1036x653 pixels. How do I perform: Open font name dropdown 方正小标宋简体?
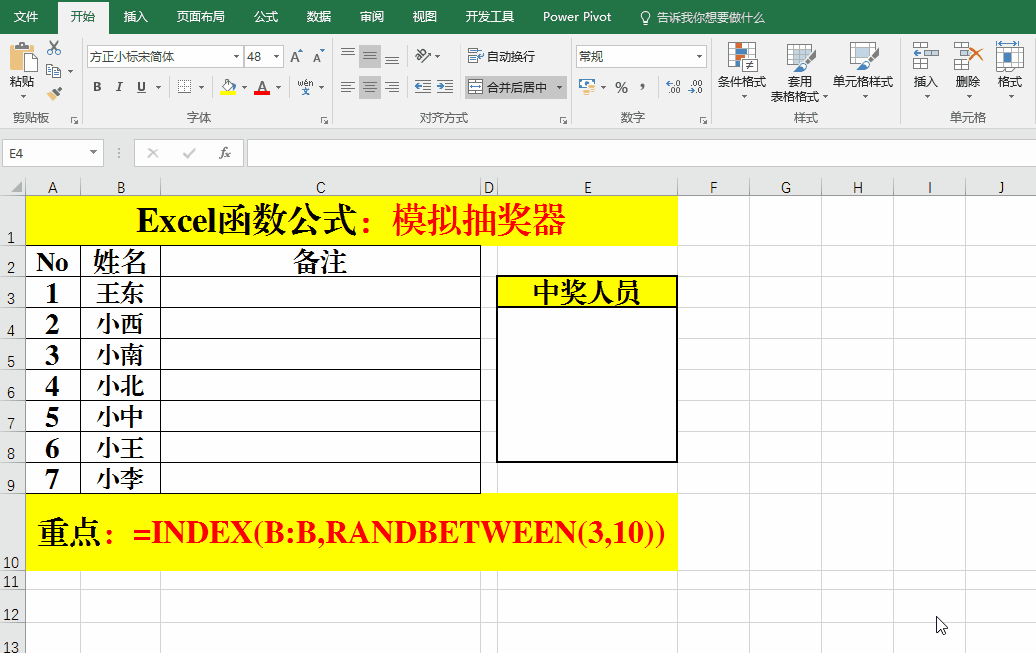point(236,57)
